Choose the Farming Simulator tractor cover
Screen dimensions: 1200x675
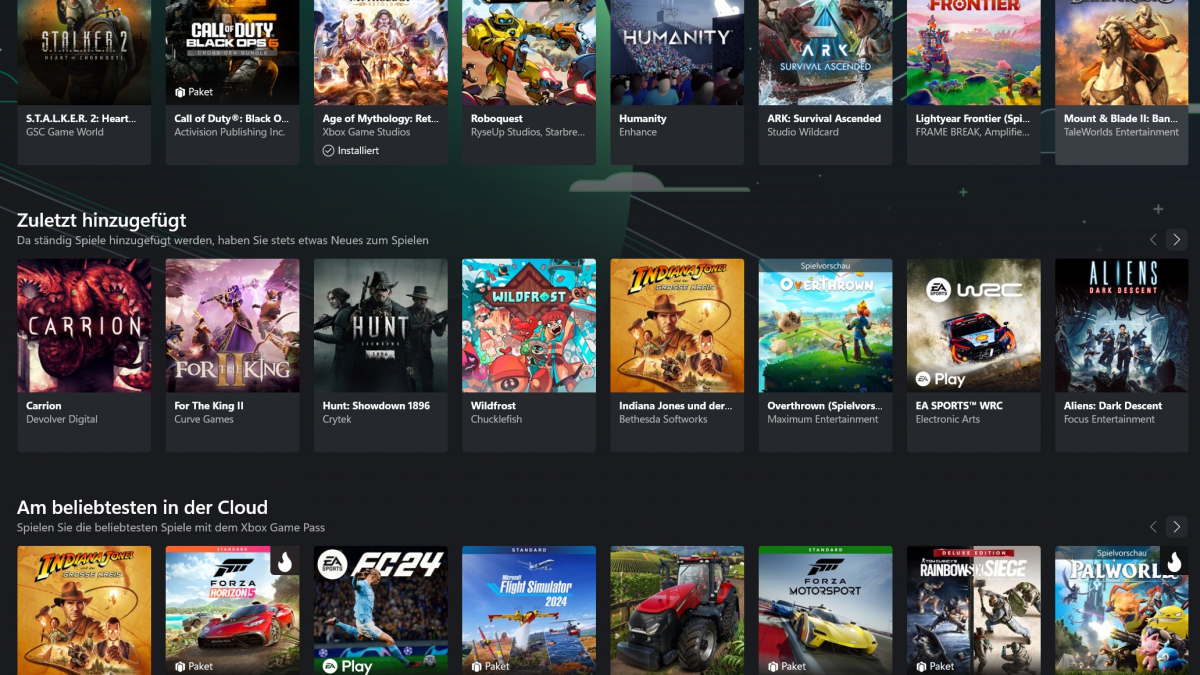coord(677,610)
